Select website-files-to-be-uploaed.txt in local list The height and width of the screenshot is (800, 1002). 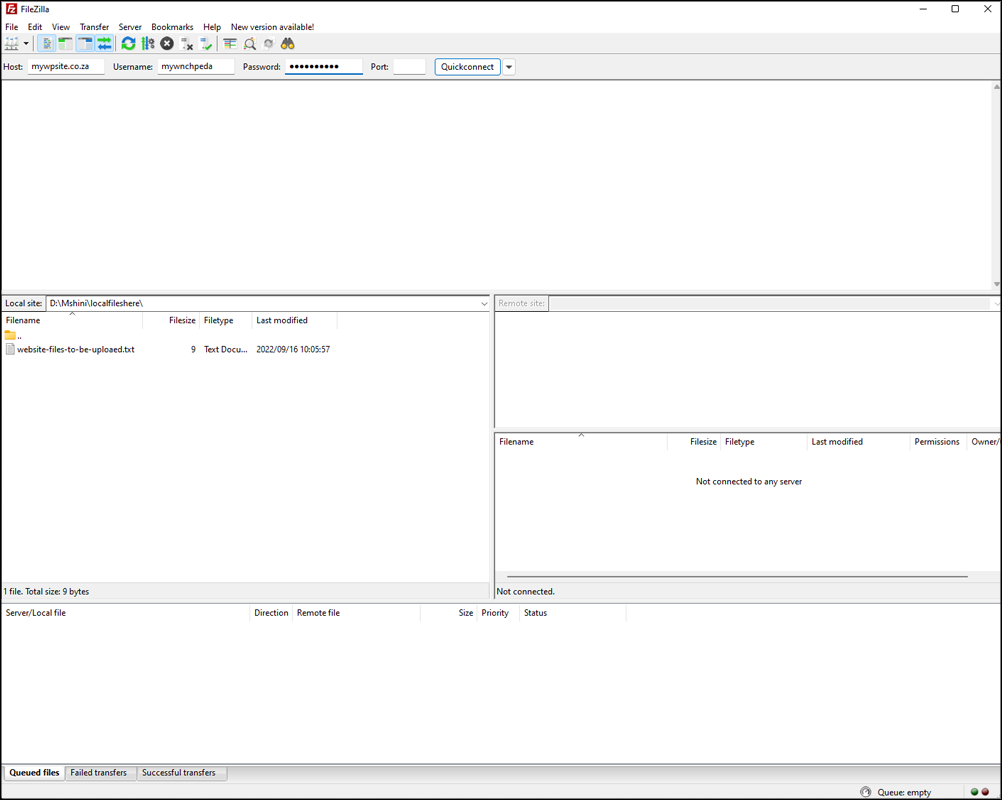click(x=76, y=350)
